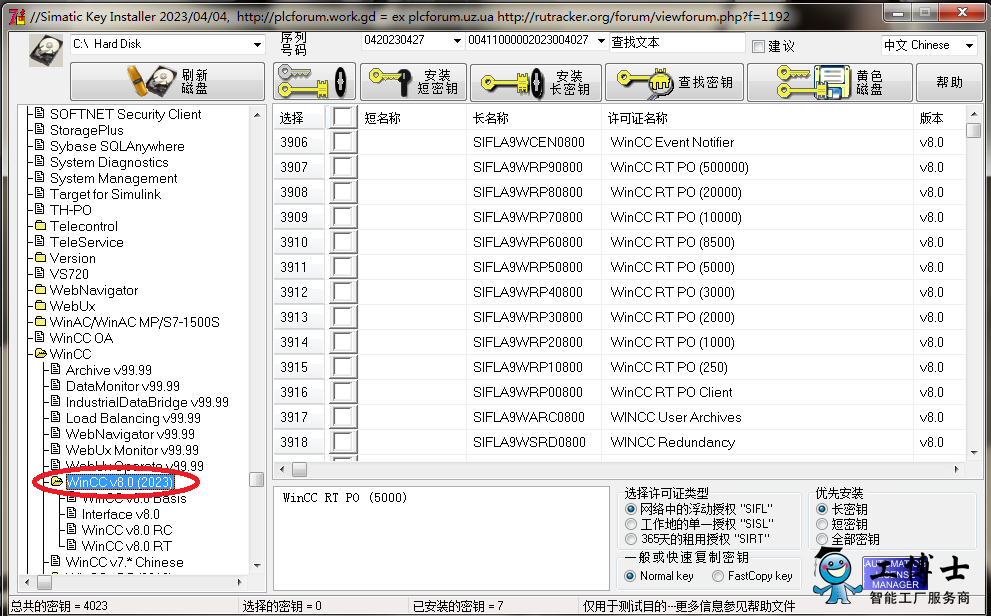
Task: Select WinCC v8.0 RT in tree
Action: (126, 546)
